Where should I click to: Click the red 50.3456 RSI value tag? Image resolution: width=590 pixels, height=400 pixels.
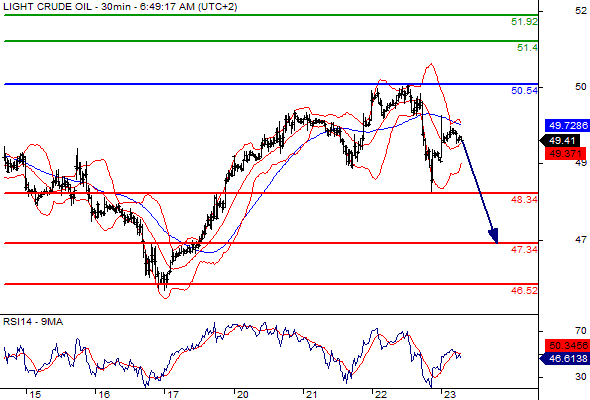pyautogui.click(x=567, y=345)
